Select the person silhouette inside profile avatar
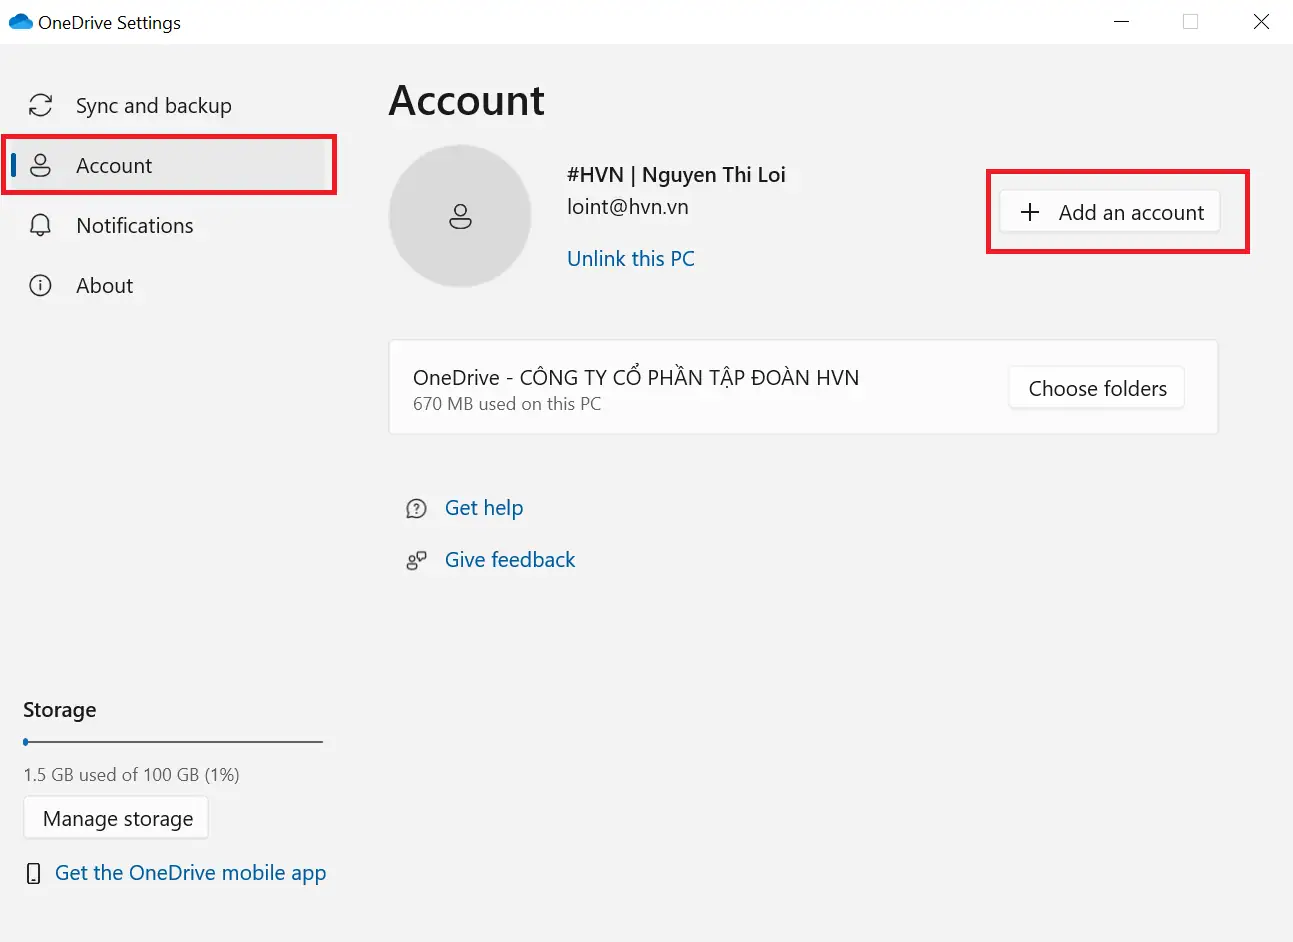The image size is (1293, 942). coord(460,216)
